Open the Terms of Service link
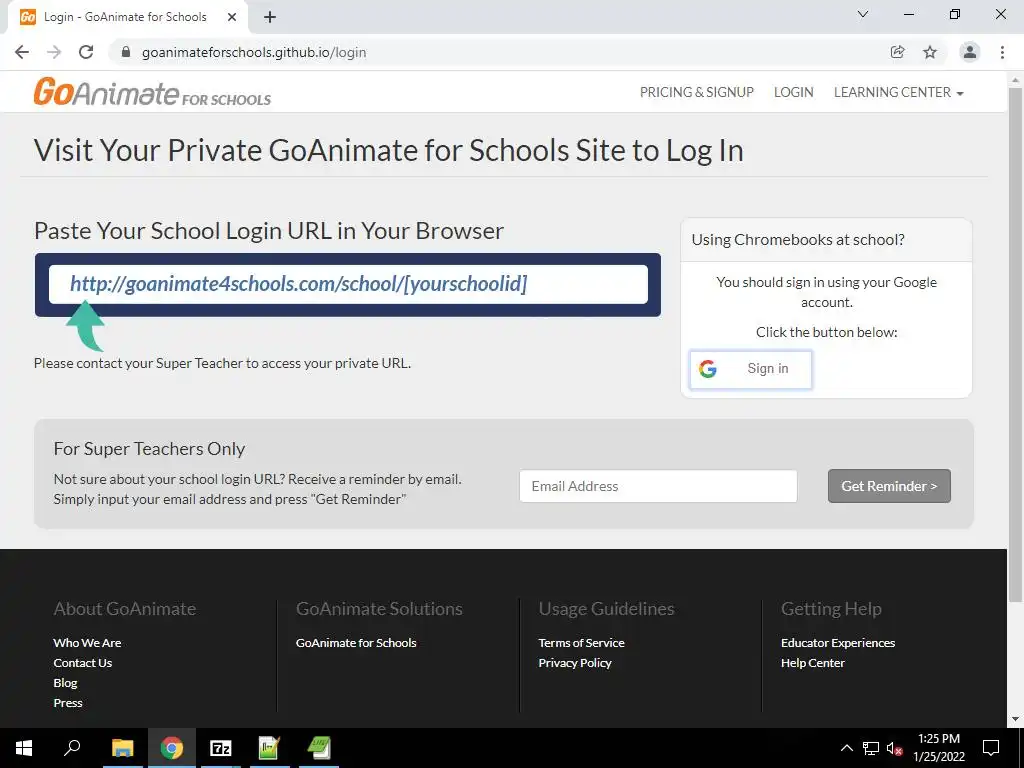 click(x=581, y=643)
